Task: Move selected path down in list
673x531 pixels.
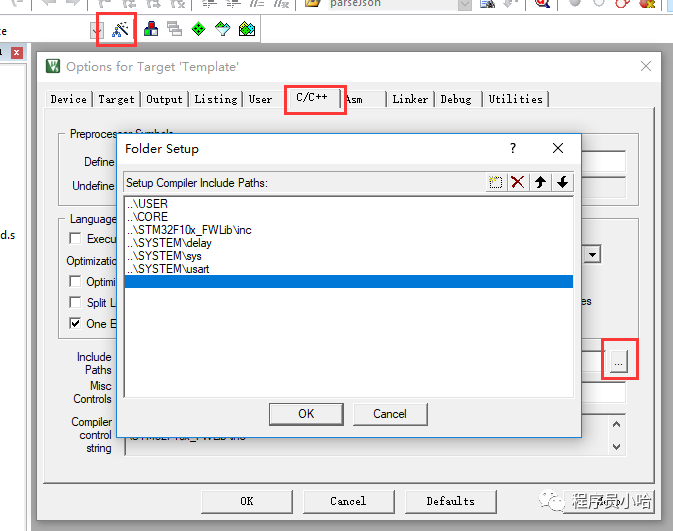Action: coord(563,182)
